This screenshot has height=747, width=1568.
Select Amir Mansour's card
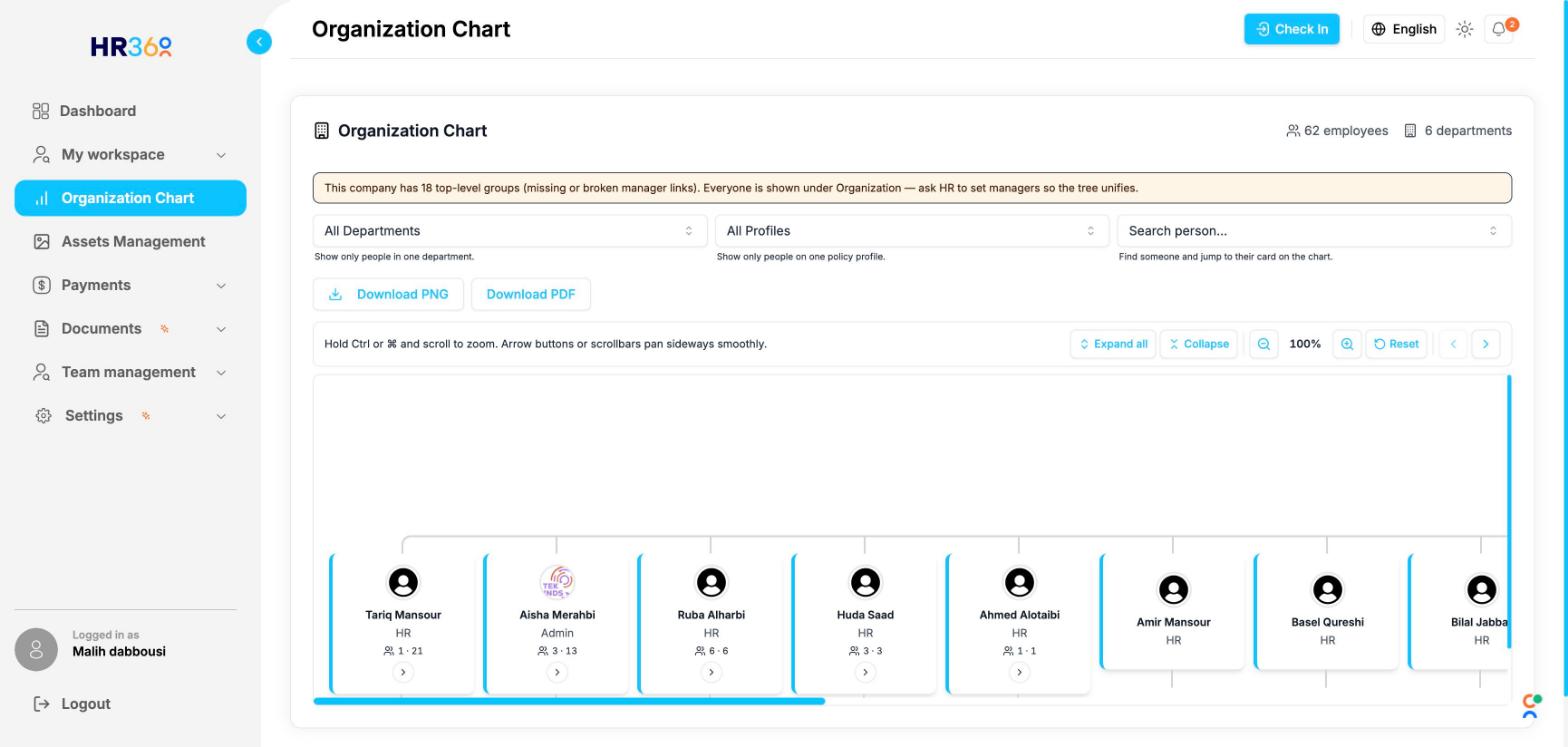click(1173, 610)
